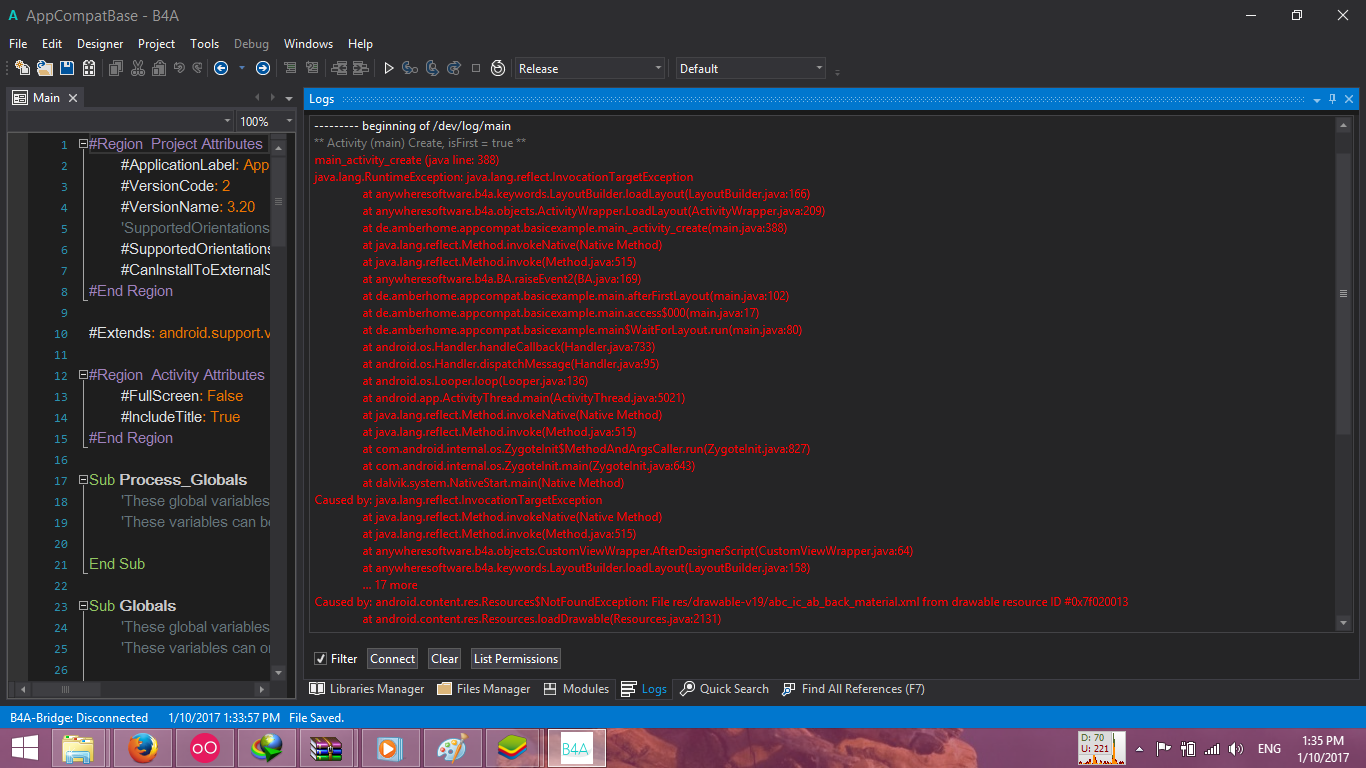Click the List Permissions button

[516, 659]
